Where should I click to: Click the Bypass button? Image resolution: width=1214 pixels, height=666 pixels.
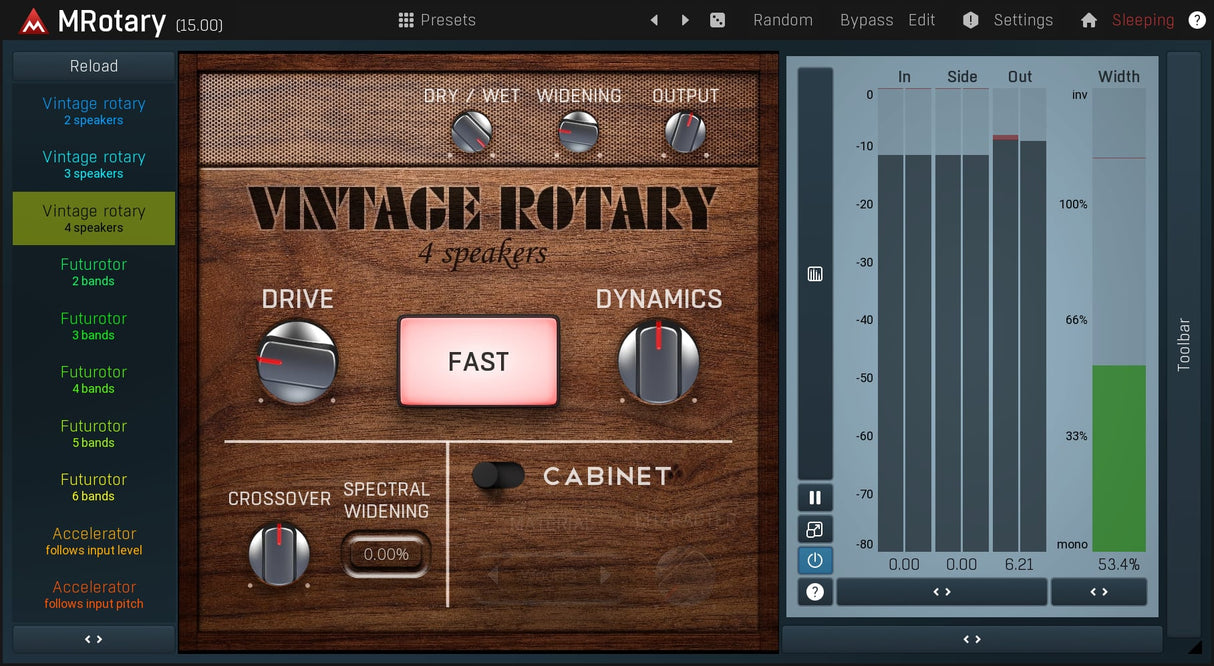(866, 20)
